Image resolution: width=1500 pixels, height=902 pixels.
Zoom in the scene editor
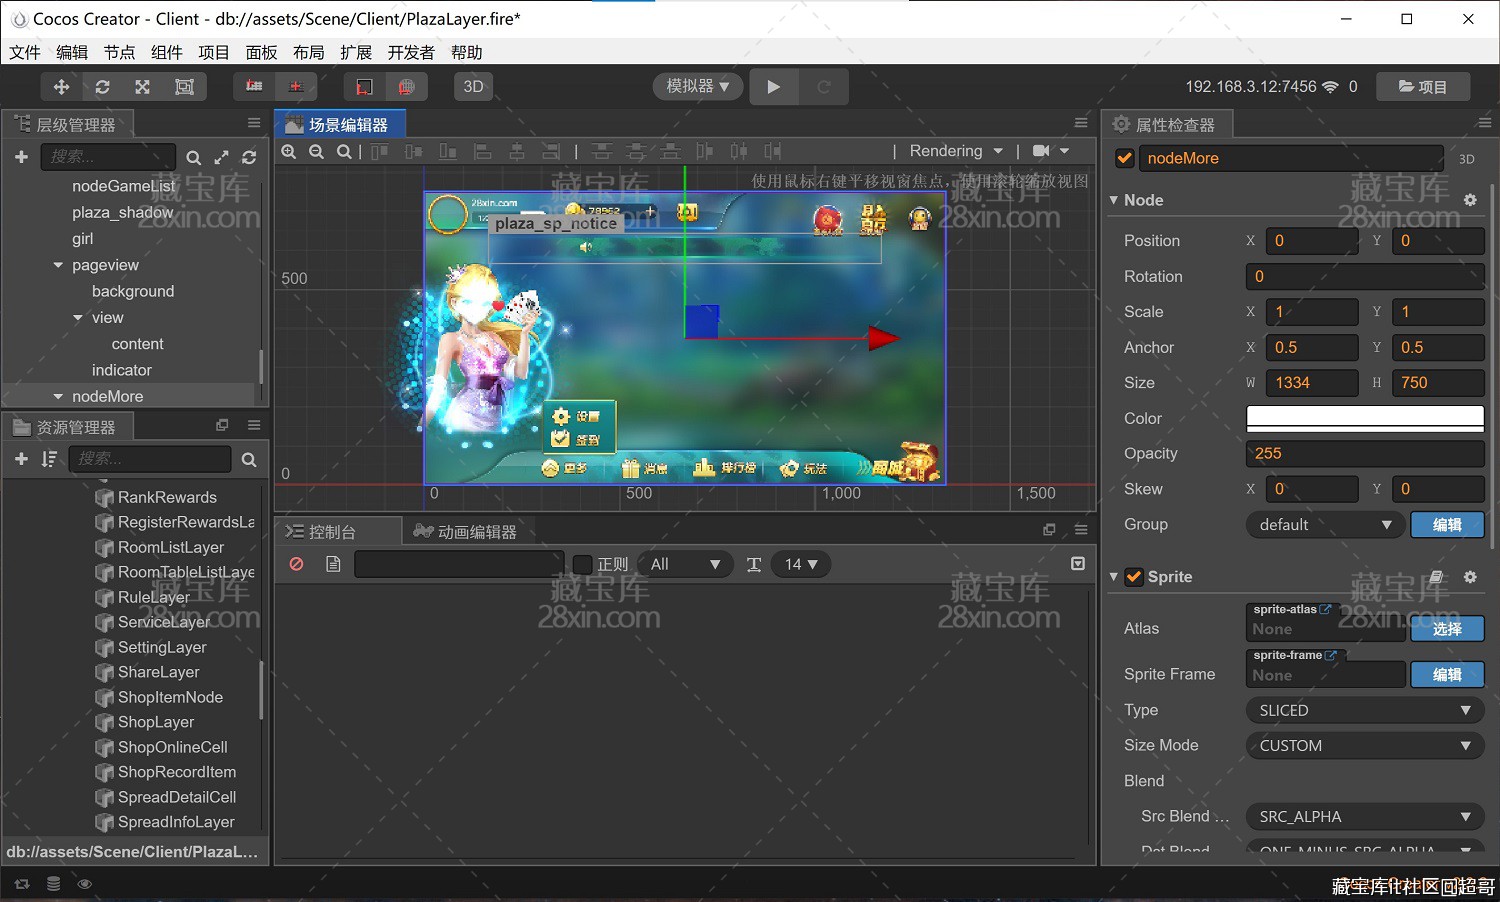tap(289, 151)
